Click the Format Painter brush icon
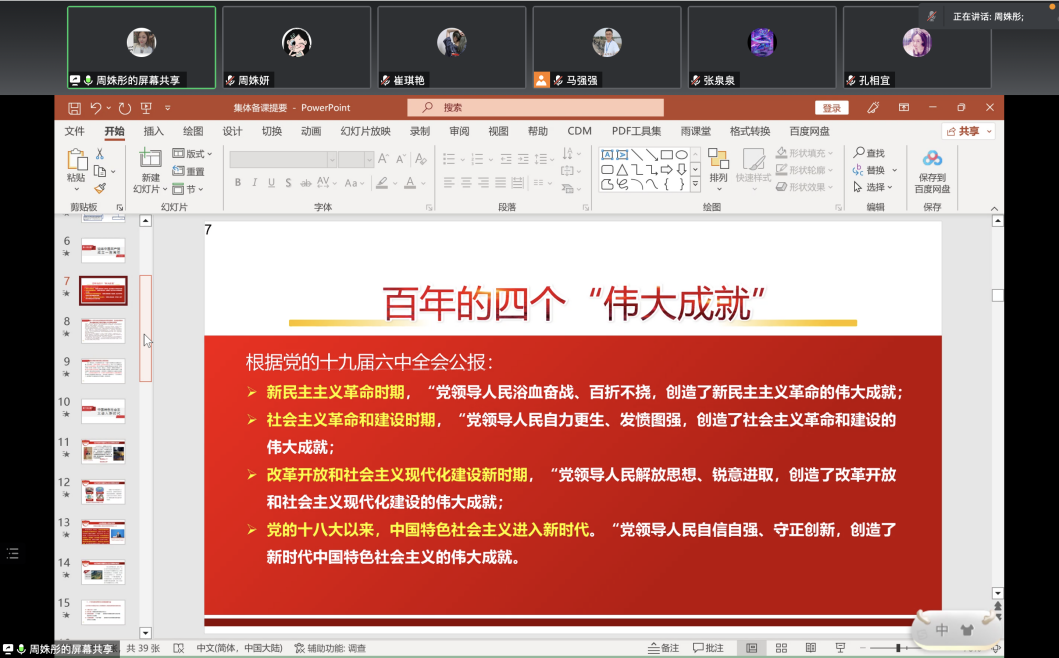1059x658 pixels. pos(100,187)
